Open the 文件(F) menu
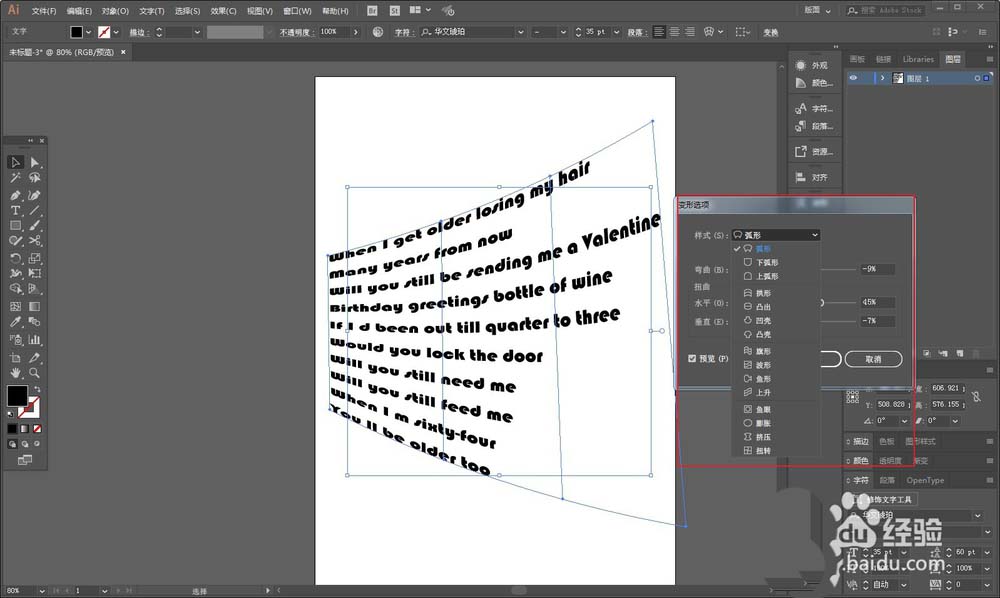Viewport: 1000px width, 598px height. [x=44, y=11]
